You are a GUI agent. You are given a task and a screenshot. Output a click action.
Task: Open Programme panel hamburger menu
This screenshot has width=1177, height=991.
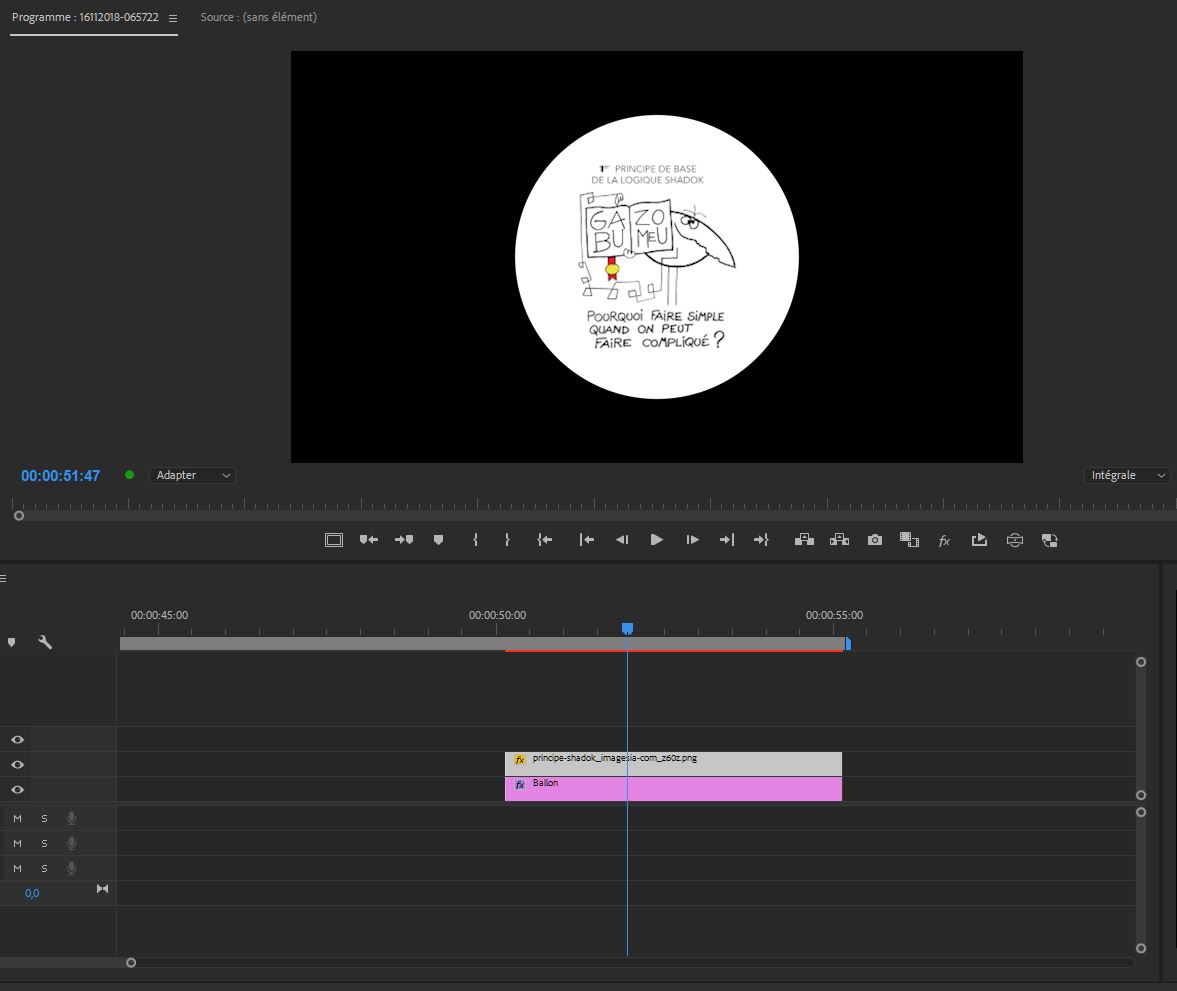pos(173,18)
